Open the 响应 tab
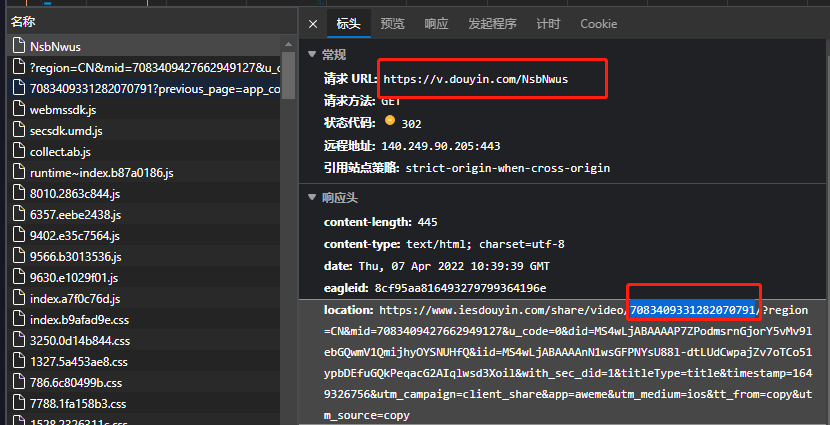The image size is (830, 425). pyautogui.click(x=436, y=24)
